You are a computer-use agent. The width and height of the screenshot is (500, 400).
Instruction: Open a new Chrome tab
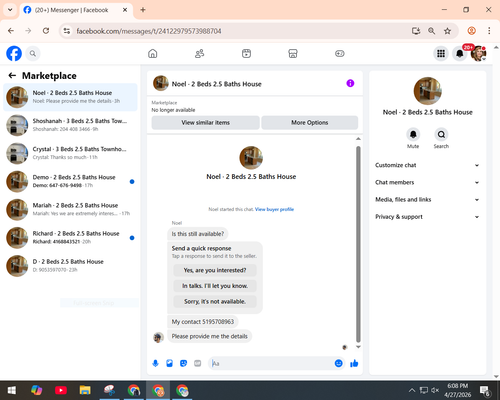tap(143, 10)
